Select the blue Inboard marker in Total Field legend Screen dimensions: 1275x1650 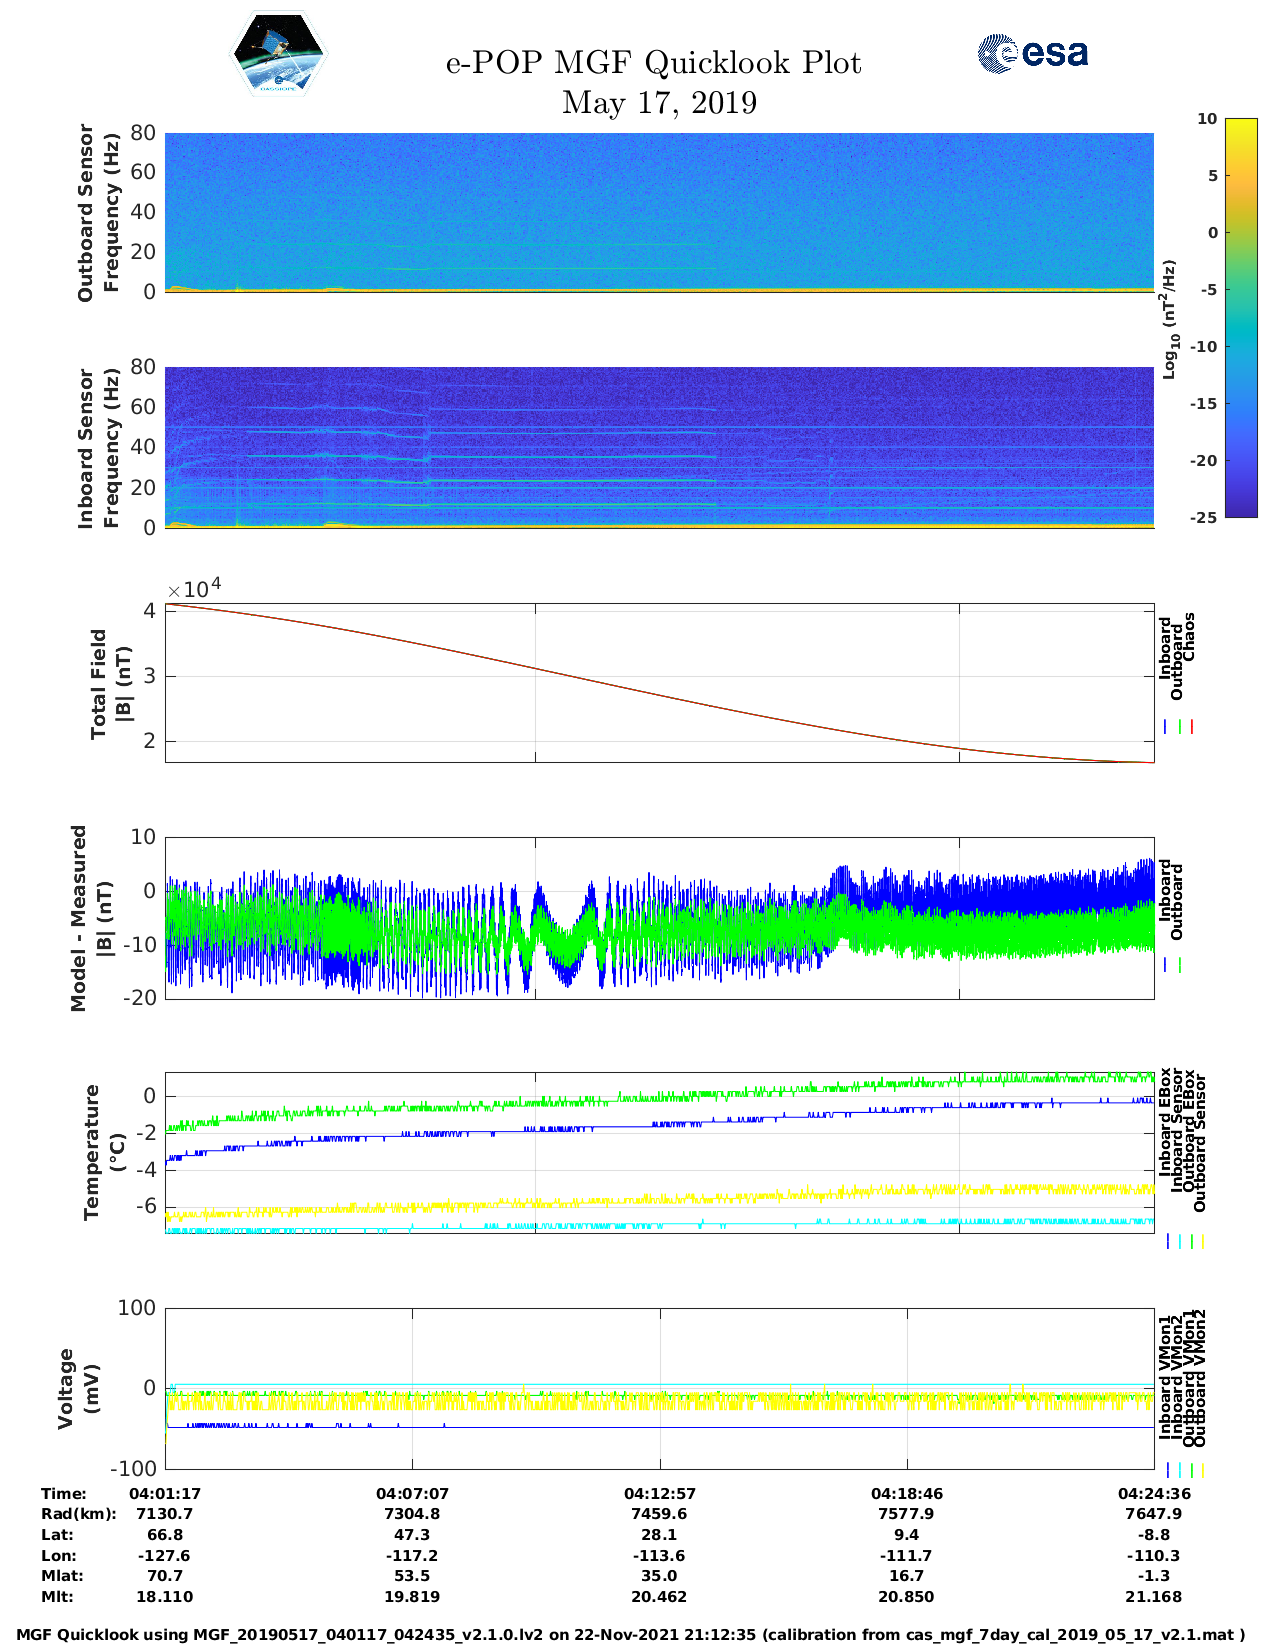click(1166, 727)
